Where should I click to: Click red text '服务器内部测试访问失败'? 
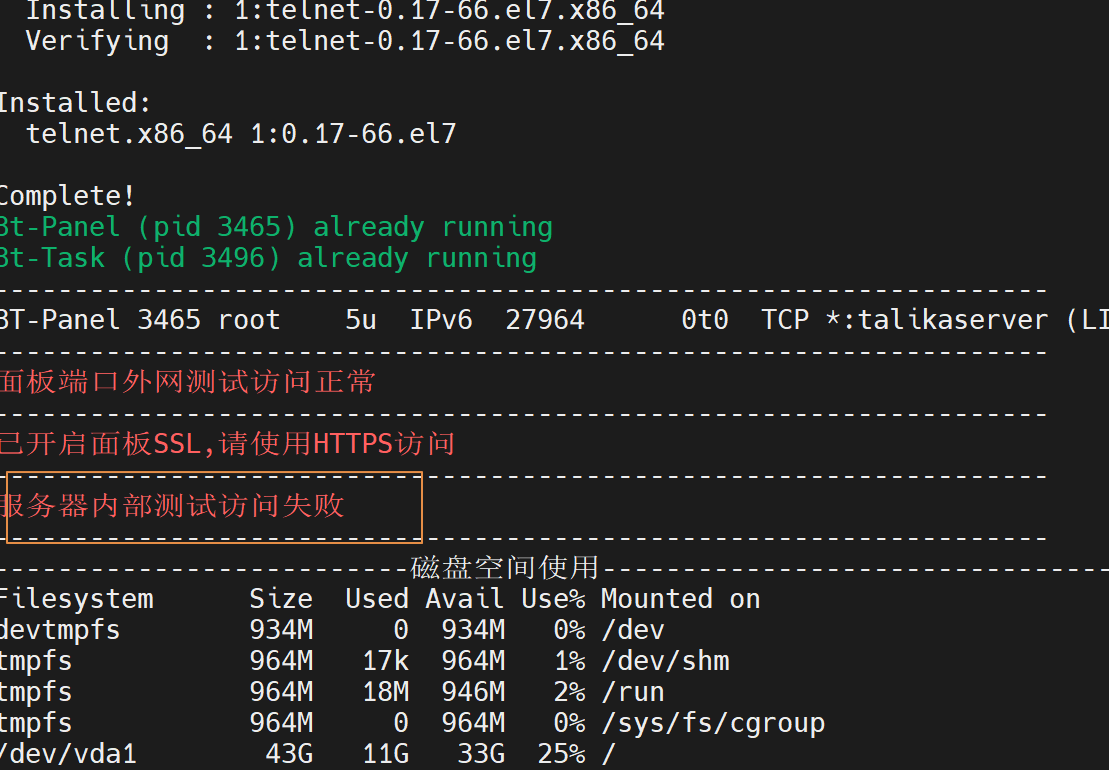[172, 506]
